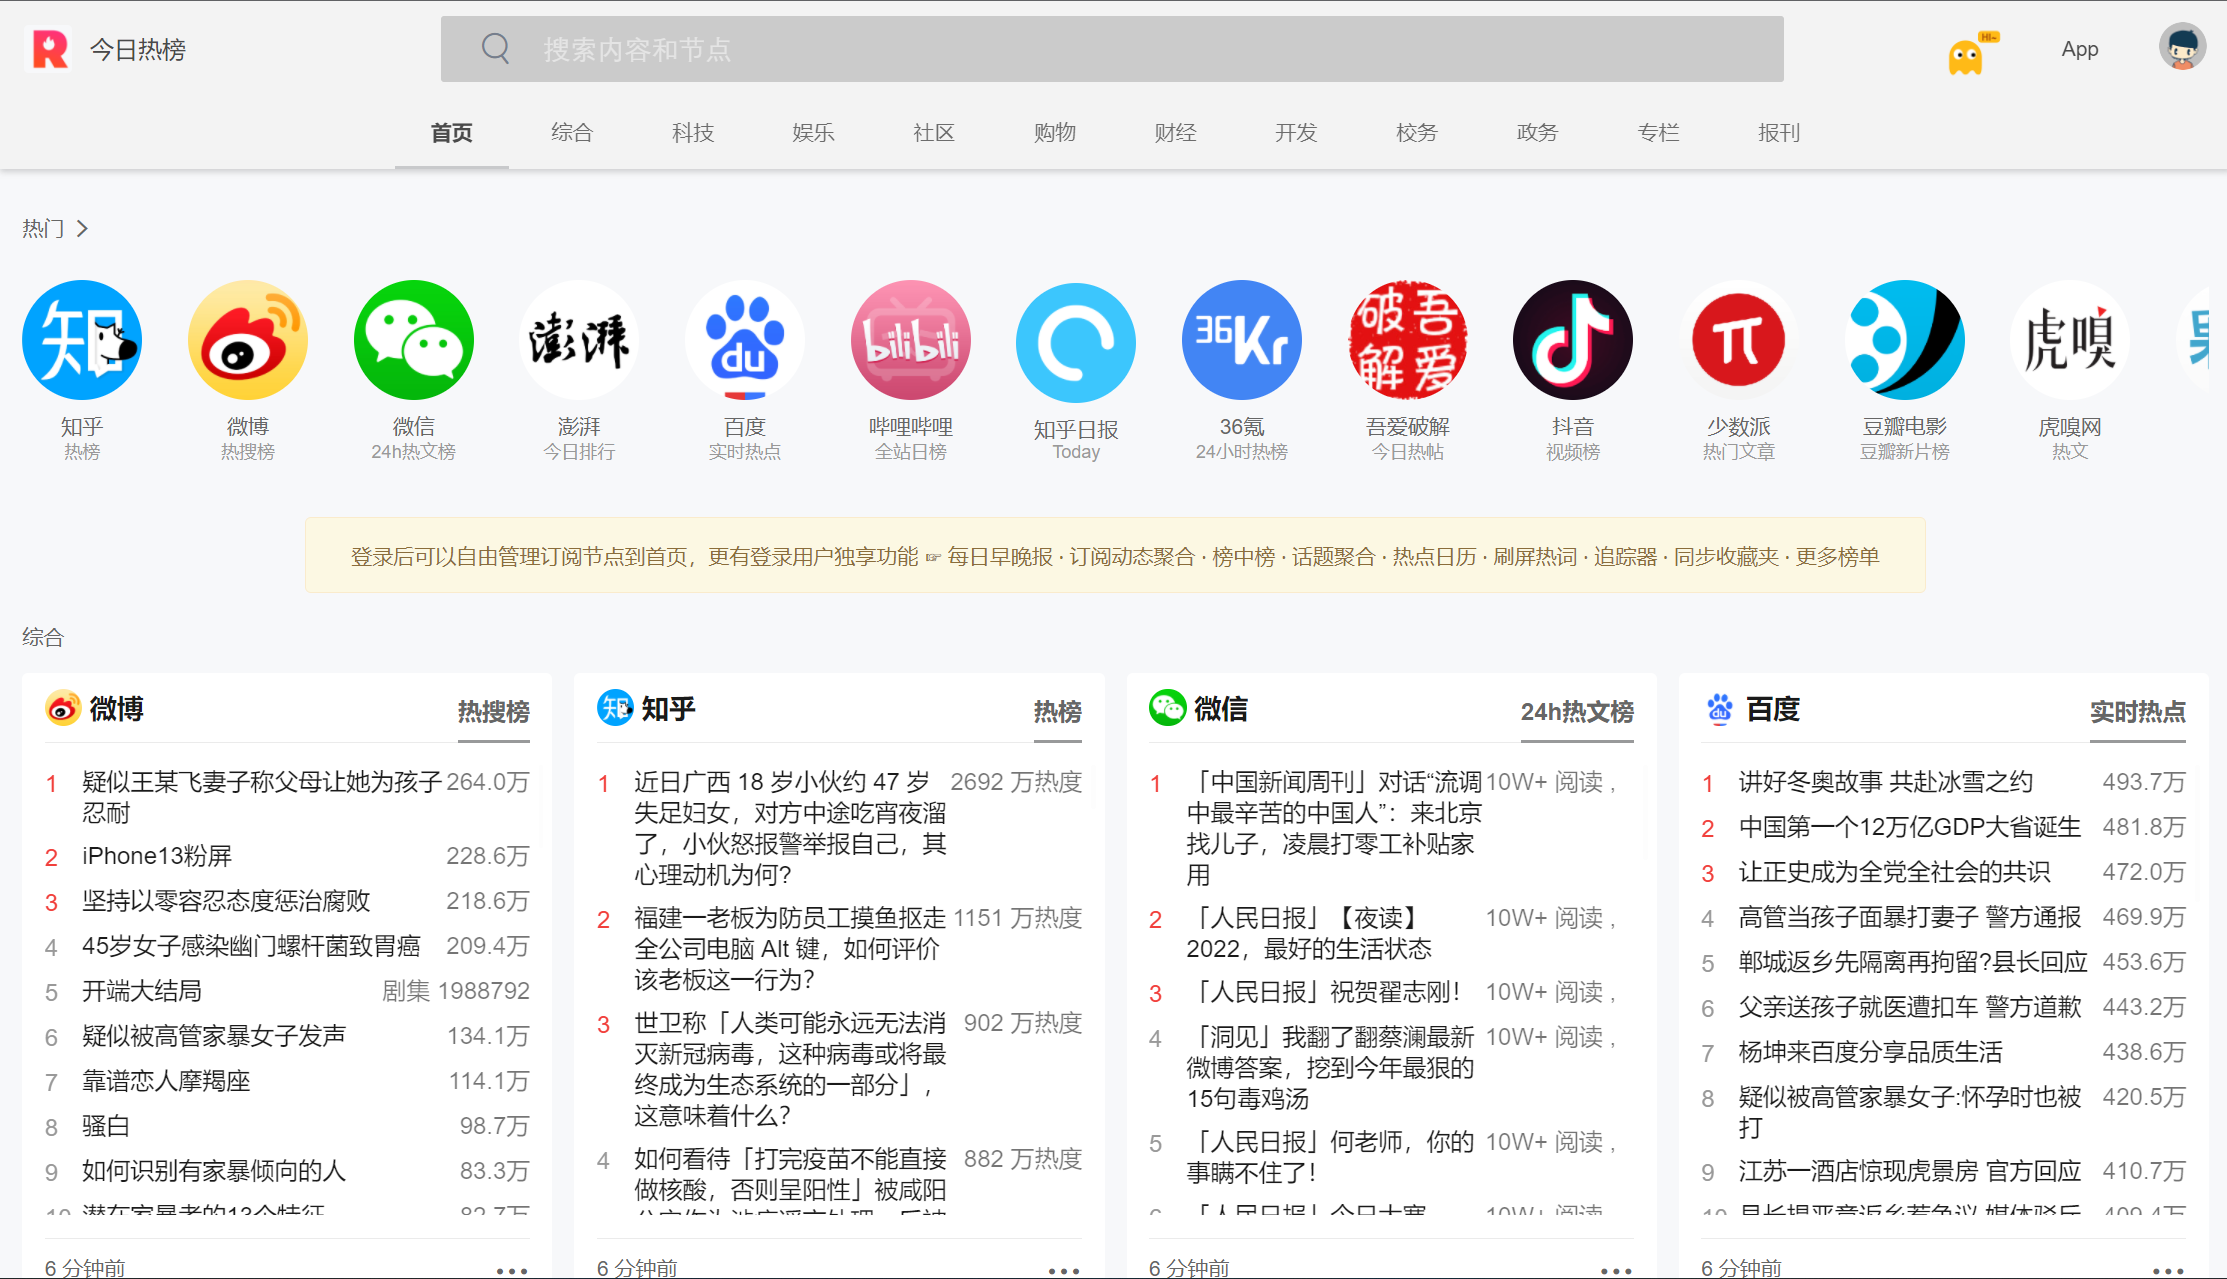Image resolution: width=2227 pixels, height=1279 pixels.
Task: Click the 综合 section heading
Action: [43, 637]
